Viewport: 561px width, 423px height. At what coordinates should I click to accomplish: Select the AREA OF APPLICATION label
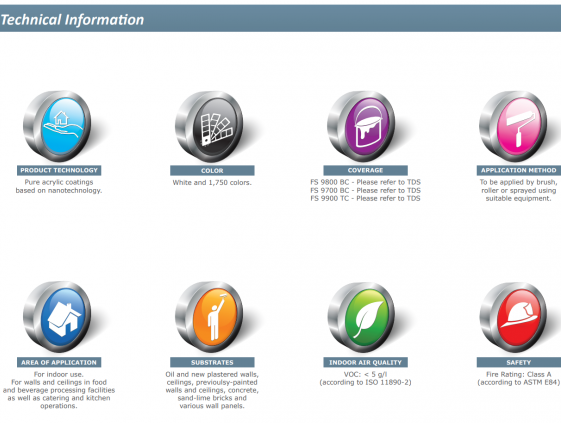[59, 362]
